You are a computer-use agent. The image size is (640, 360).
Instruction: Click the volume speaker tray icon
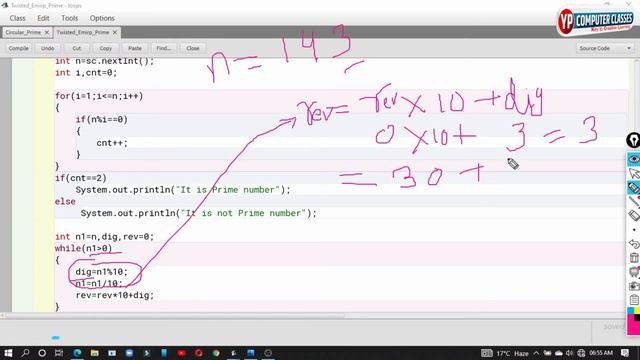pyautogui.click(x=569, y=353)
